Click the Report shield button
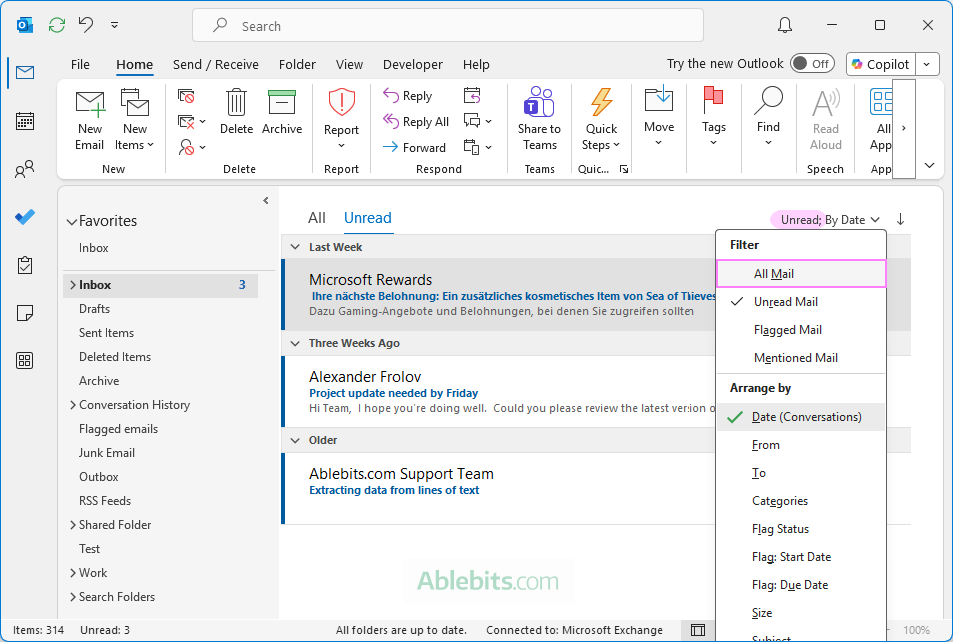 point(342,119)
